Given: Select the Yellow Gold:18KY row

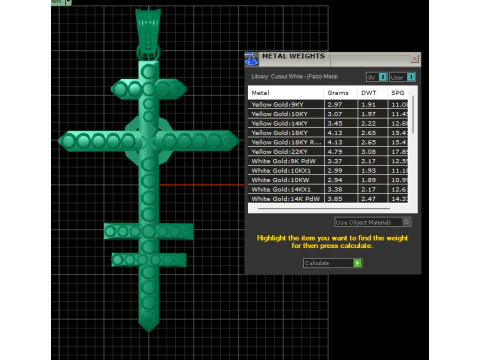Looking at the screenshot, I should click(x=328, y=133).
